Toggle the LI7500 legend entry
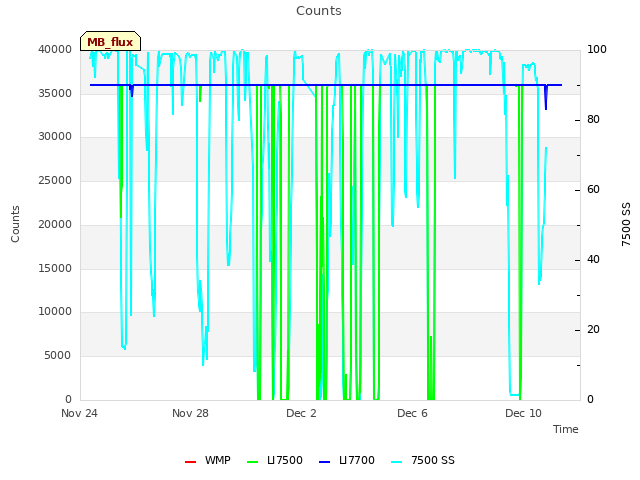This screenshot has height=480, width=640. [x=275, y=460]
